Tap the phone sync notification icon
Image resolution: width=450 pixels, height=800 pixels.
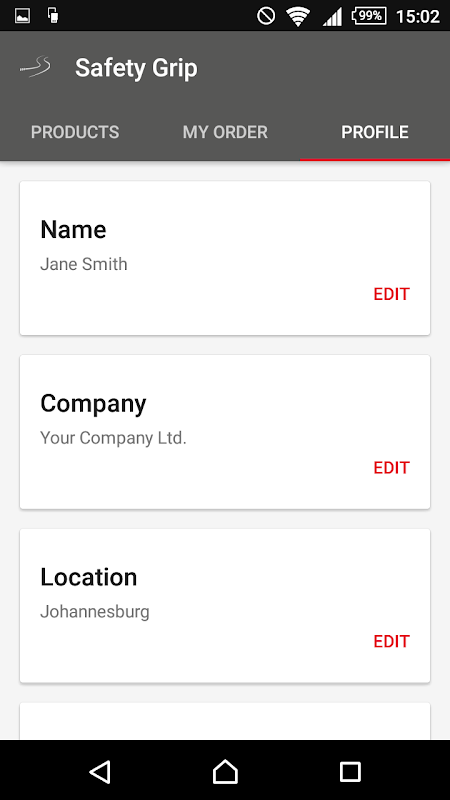(53, 16)
